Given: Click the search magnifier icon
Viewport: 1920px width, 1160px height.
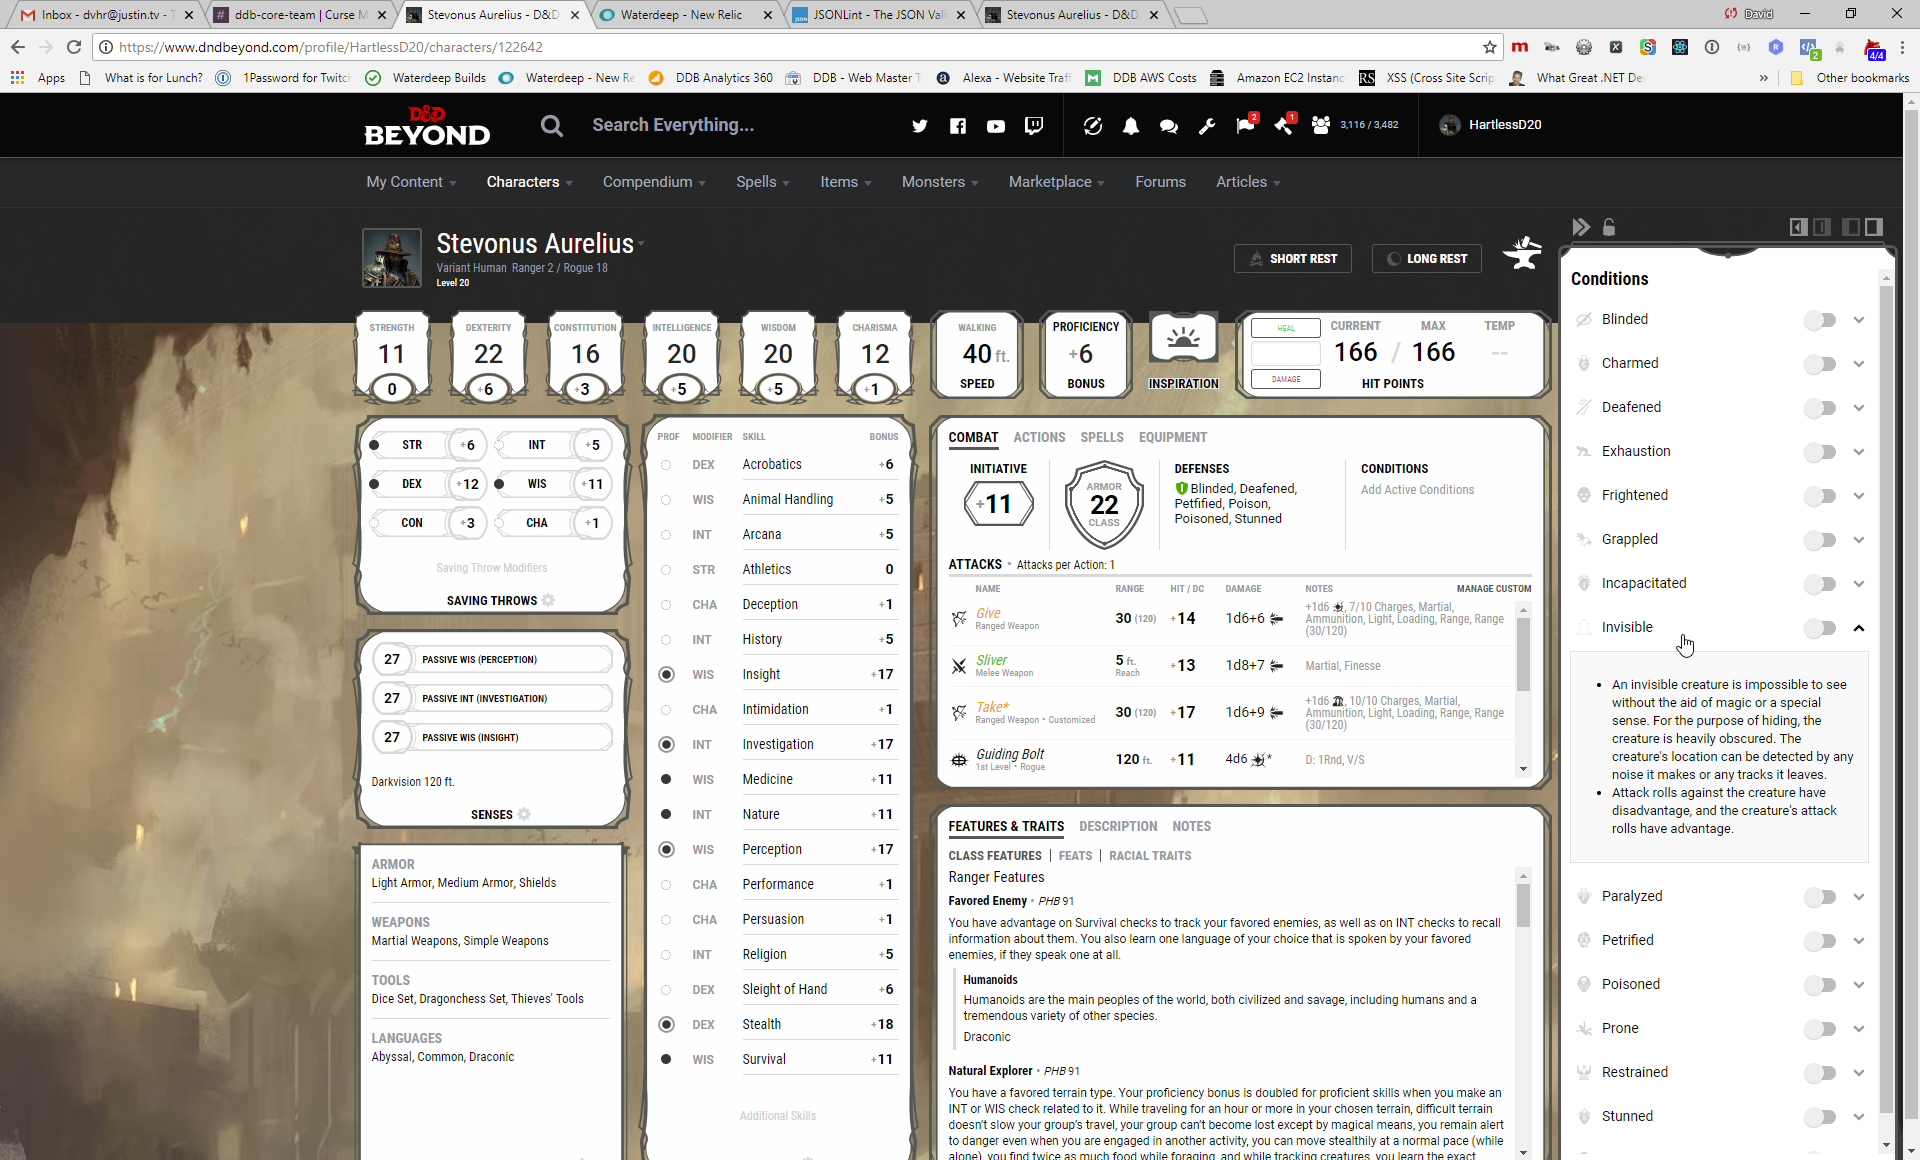Looking at the screenshot, I should point(552,125).
